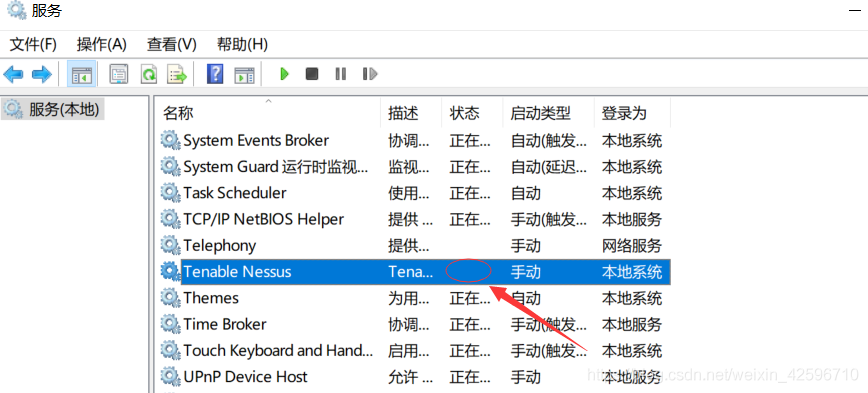Start the service with green play icon
The width and height of the screenshot is (868, 393).
pyautogui.click(x=285, y=74)
